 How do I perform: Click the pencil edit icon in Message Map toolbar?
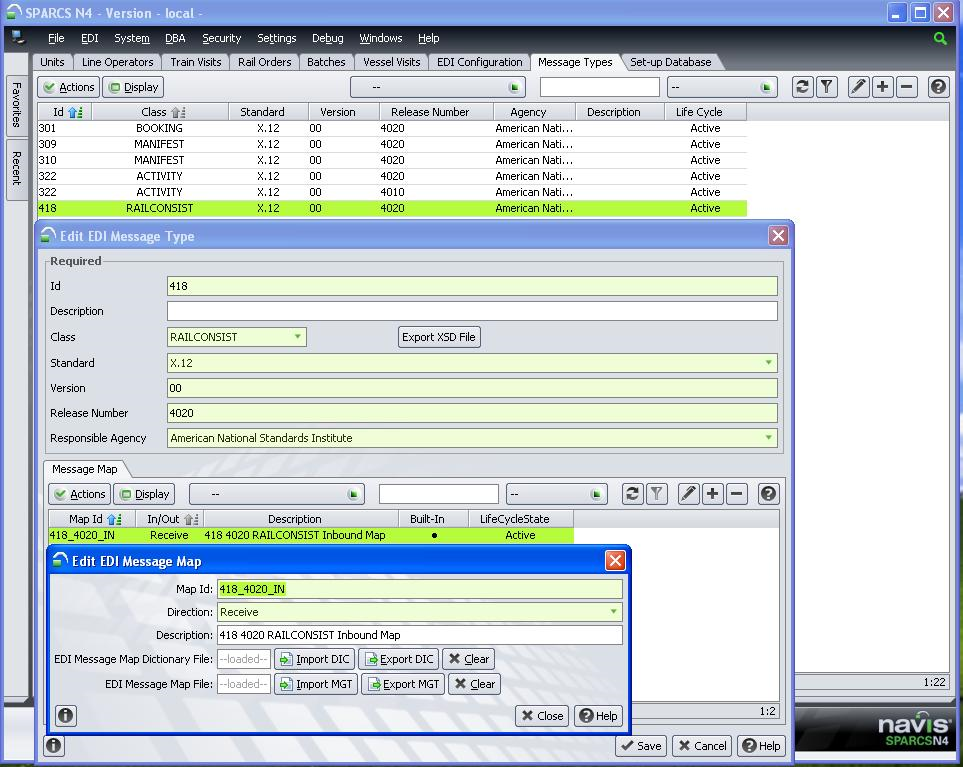688,494
